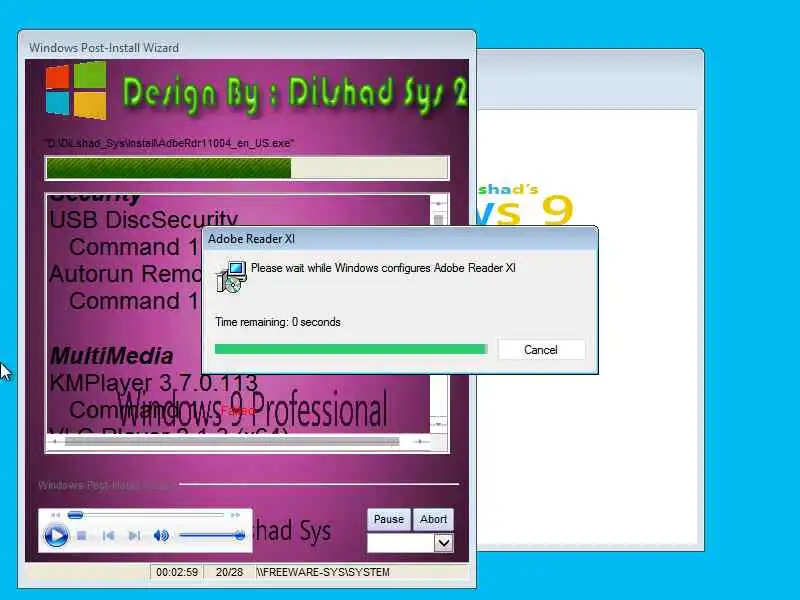Click Command 1 under USB DiscSecurity
The height and width of the screenshot is (600, 800).
pos(134,247)
